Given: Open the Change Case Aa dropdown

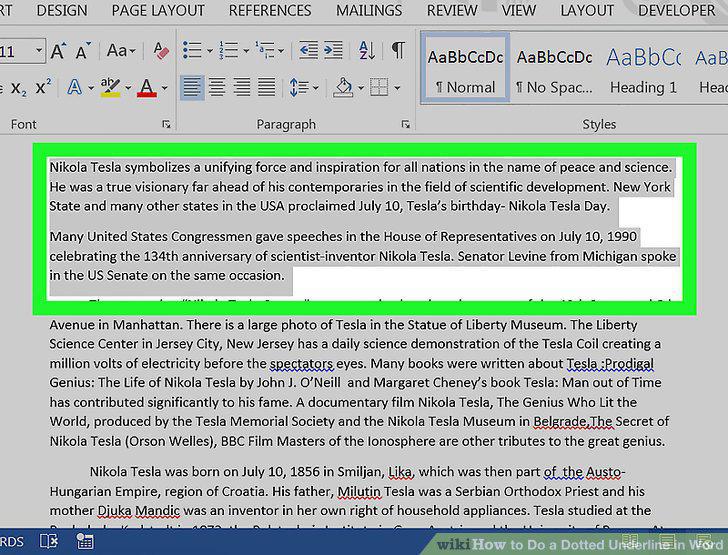Looking at the screenshot, I should tap(121, 50).
